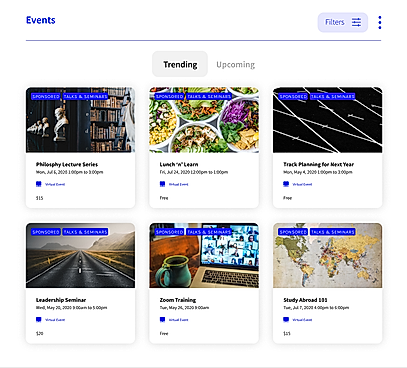Switch to the Trending tab

coord(180,64)
